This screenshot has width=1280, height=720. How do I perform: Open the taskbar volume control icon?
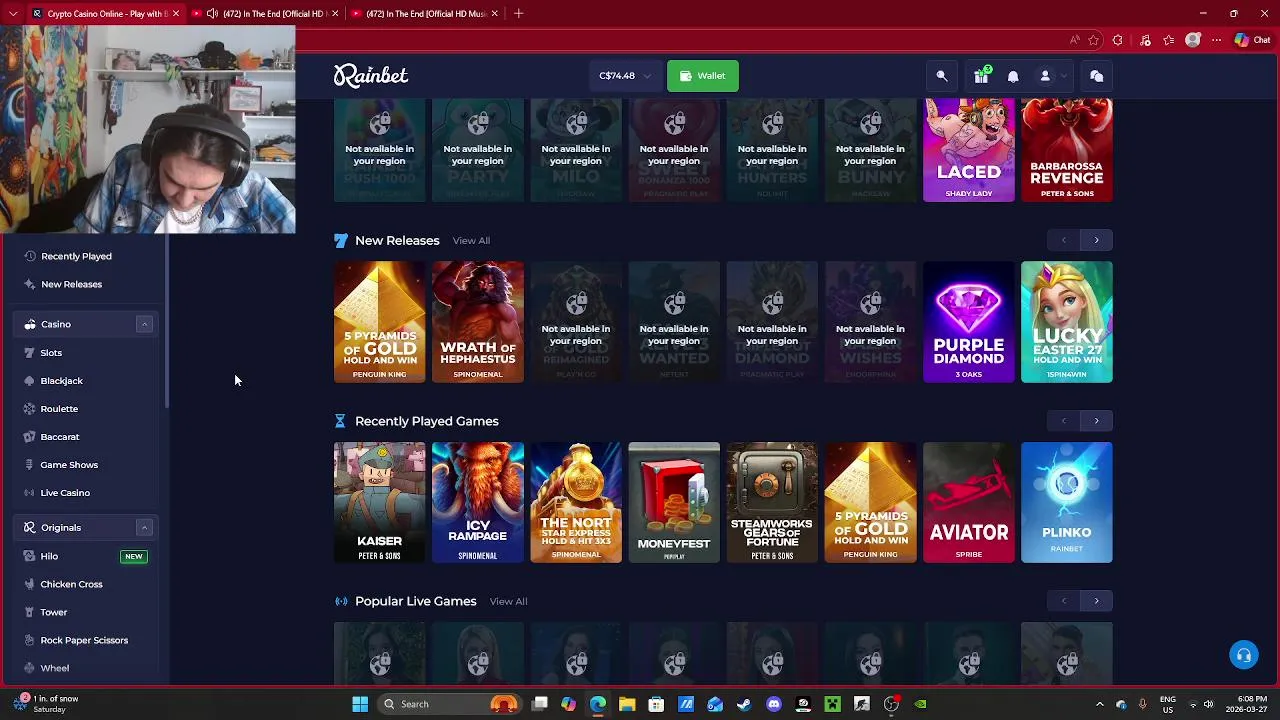pos(1209,704)
